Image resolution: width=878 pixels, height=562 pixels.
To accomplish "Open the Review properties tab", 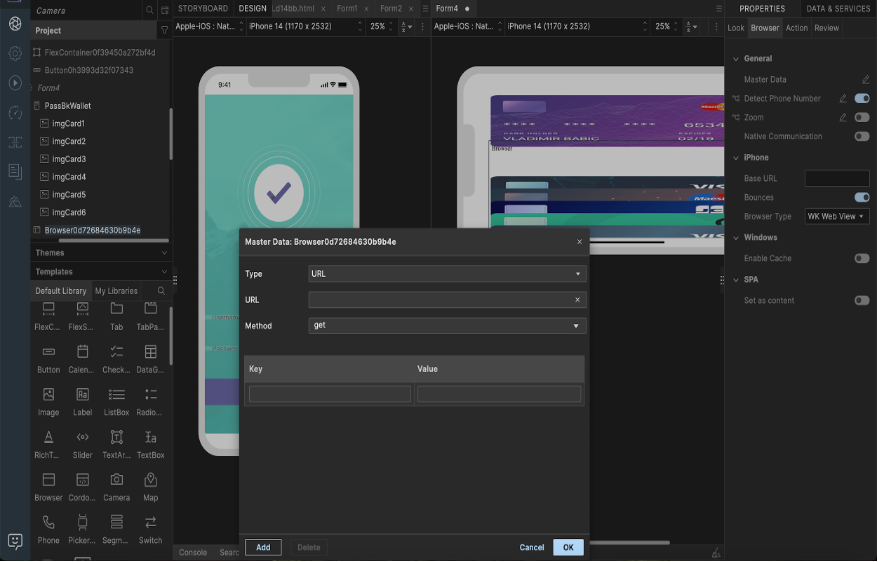I will [826, 28].
